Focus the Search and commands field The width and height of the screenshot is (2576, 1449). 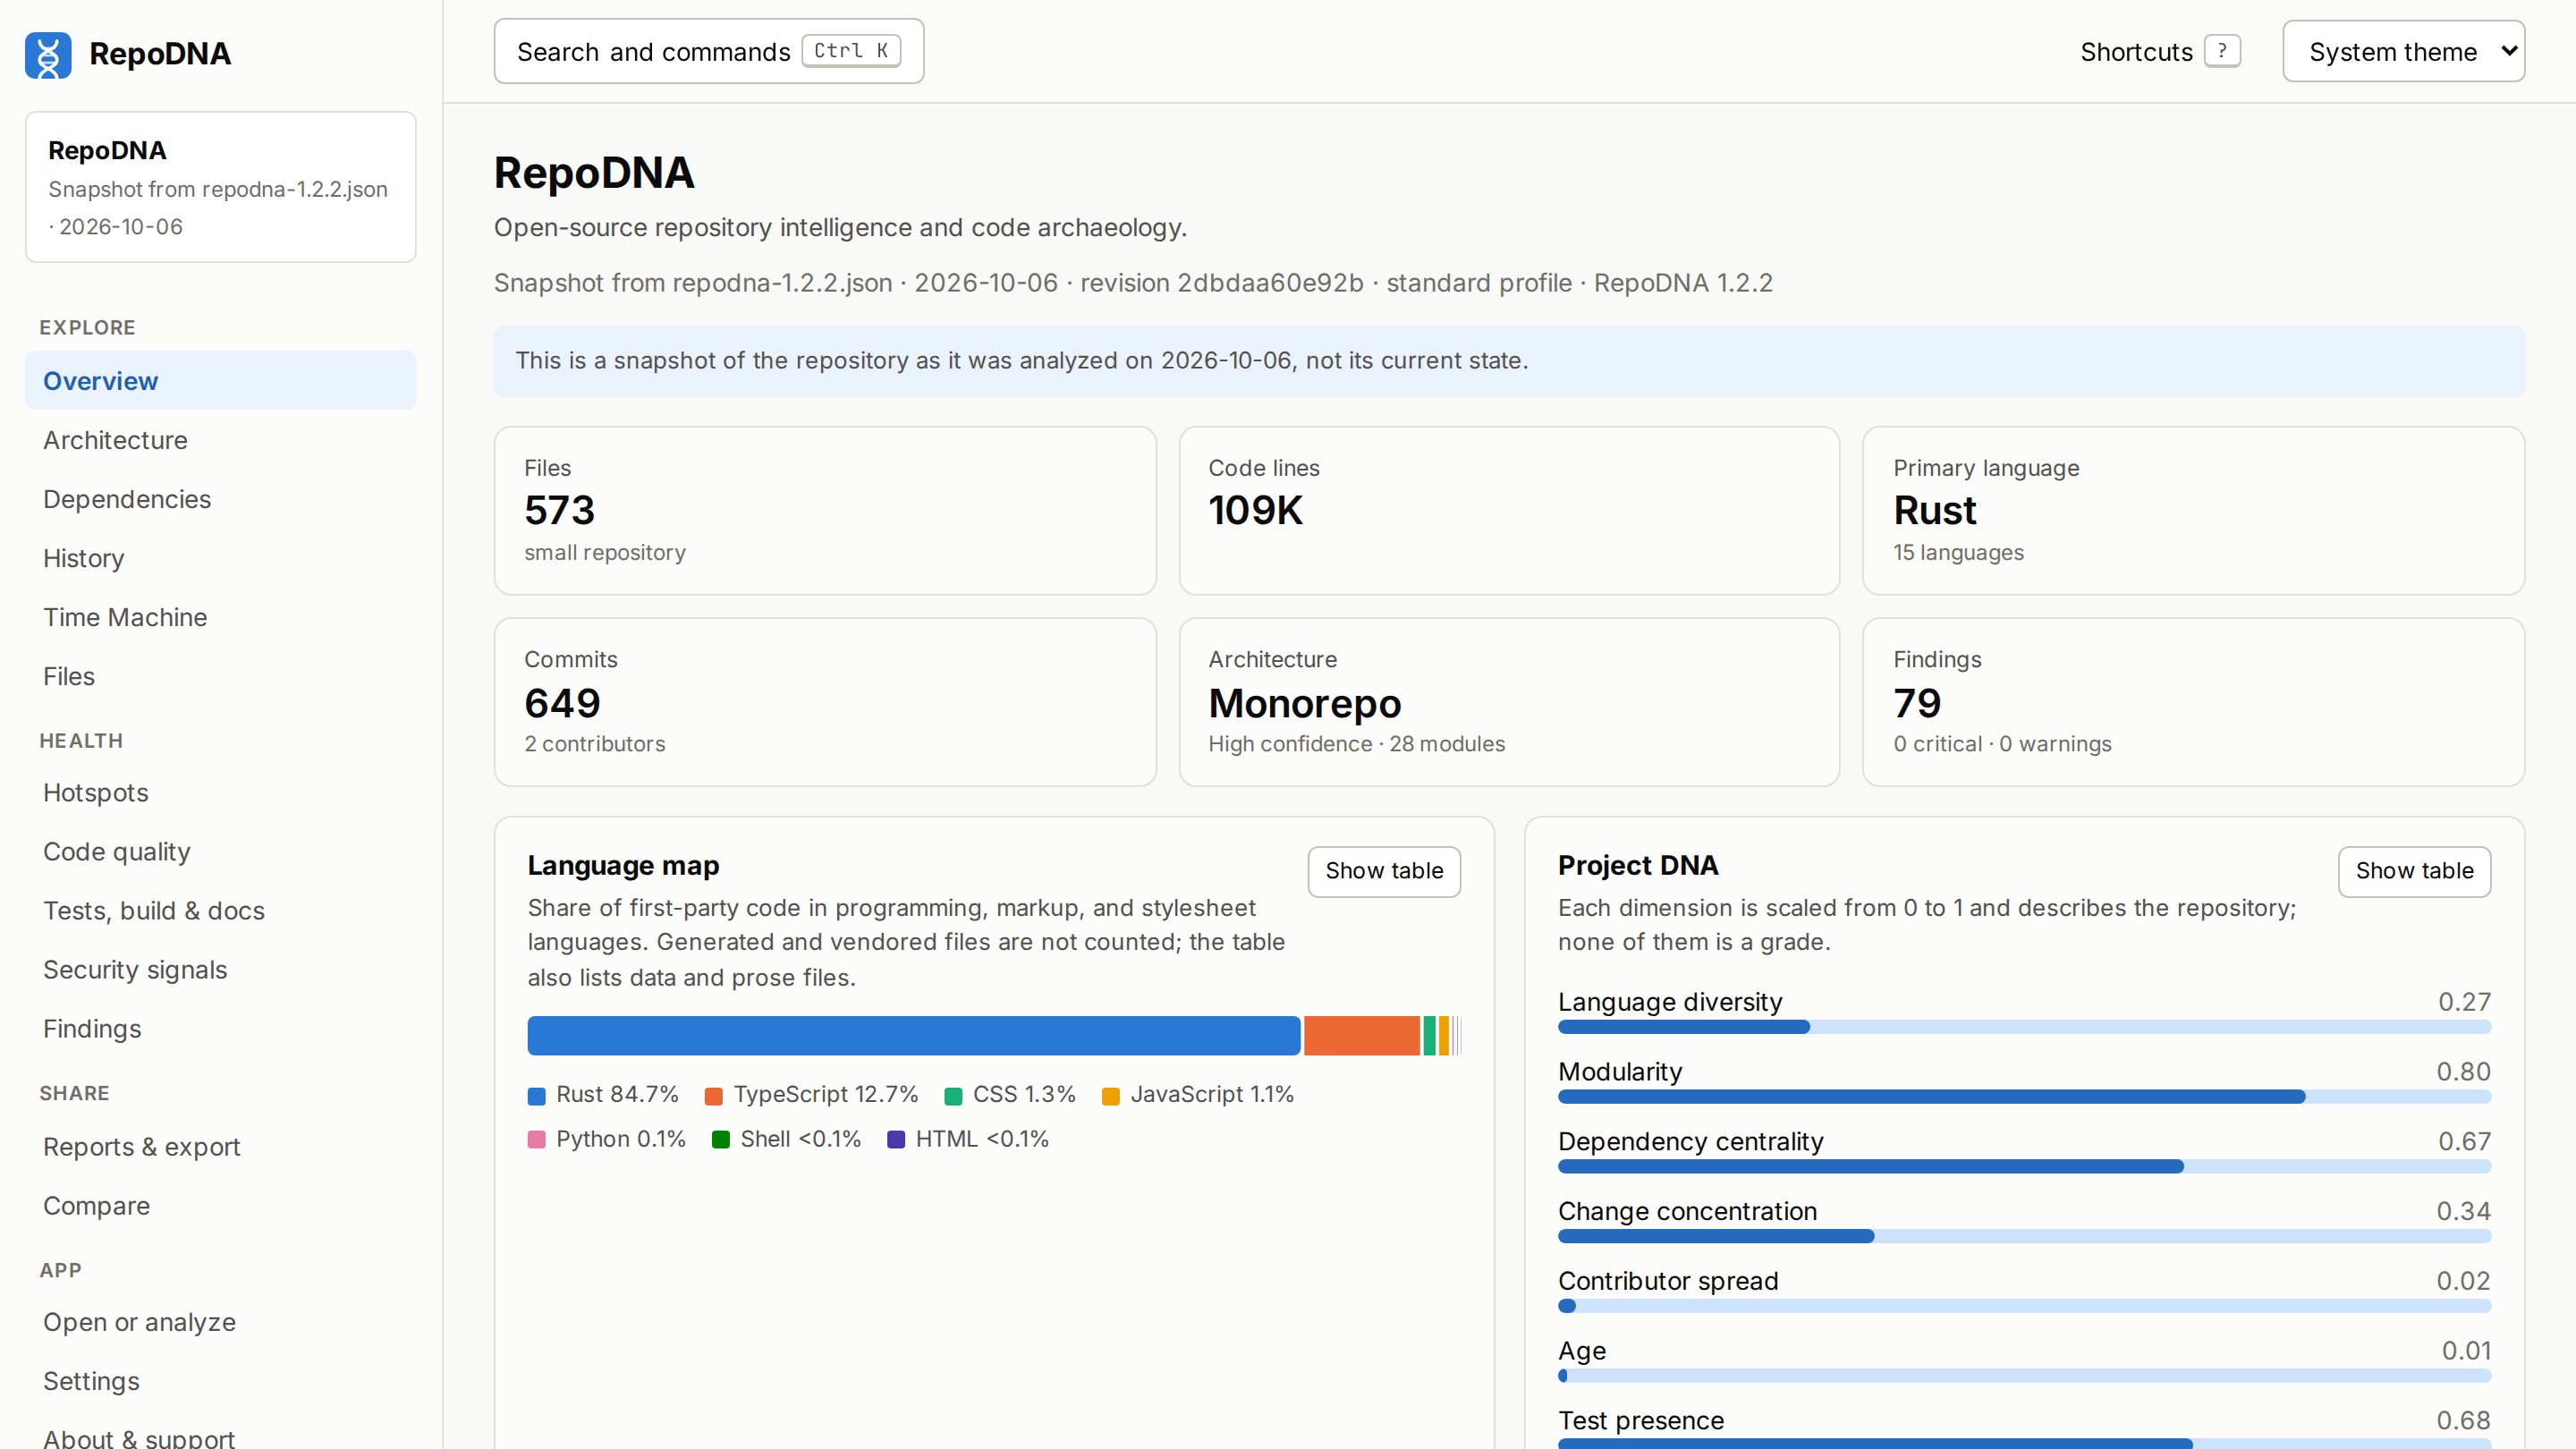tap(708, 51)
